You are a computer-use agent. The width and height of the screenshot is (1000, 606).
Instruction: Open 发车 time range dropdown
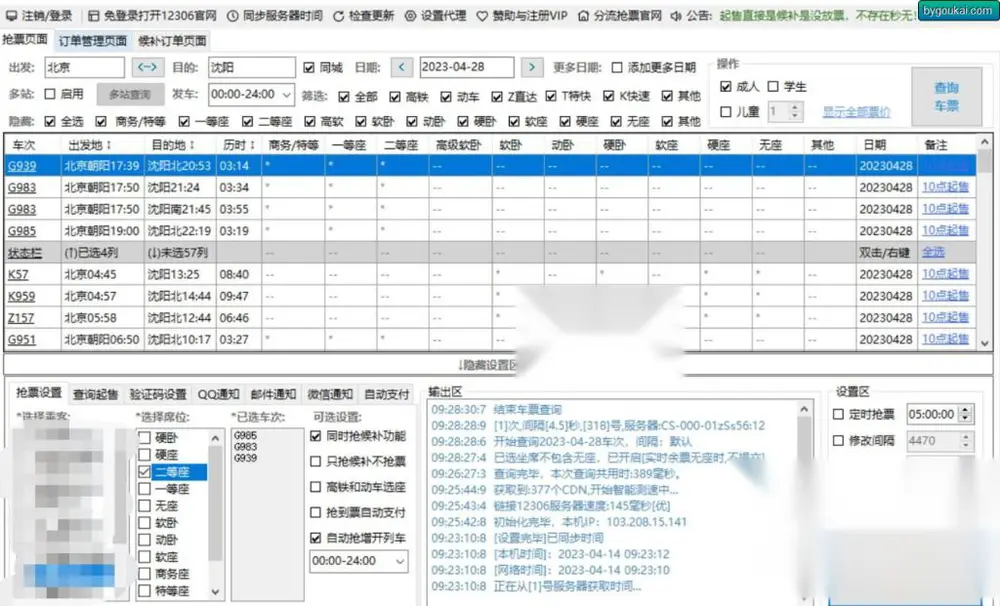click(x=251, y=94)
